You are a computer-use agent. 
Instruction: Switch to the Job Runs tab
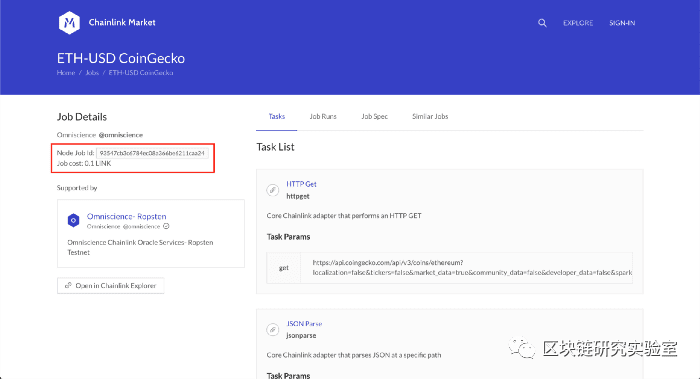pyautogui.click(x=323, y=117)
